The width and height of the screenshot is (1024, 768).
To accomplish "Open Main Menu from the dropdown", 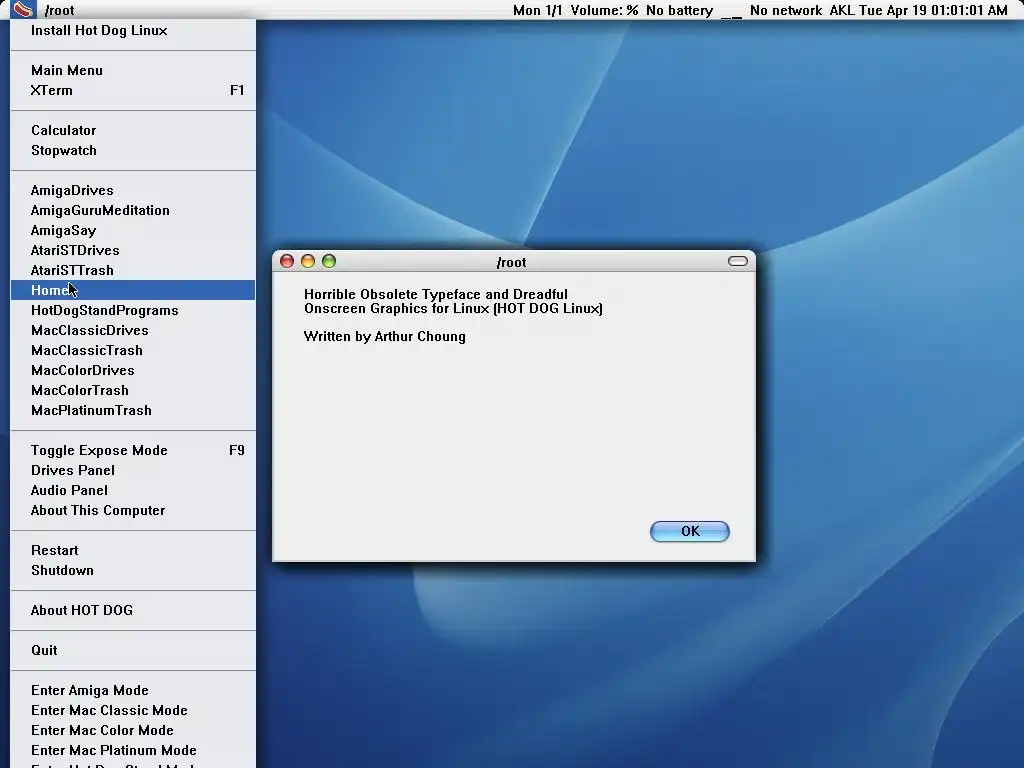I will pos(133,71).
